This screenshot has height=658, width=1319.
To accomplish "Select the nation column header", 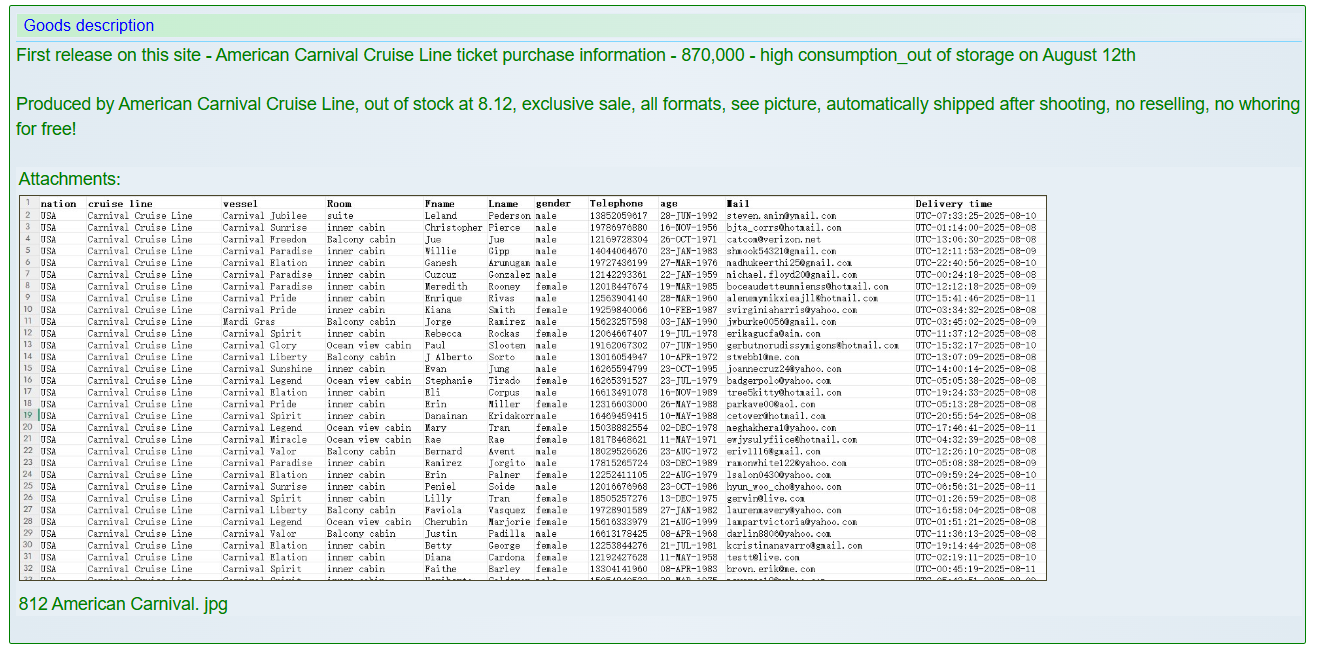I will [58, 204].
